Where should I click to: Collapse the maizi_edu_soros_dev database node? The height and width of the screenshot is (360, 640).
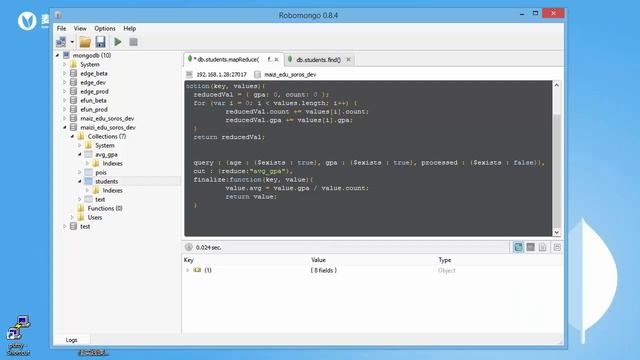(65, 127)
